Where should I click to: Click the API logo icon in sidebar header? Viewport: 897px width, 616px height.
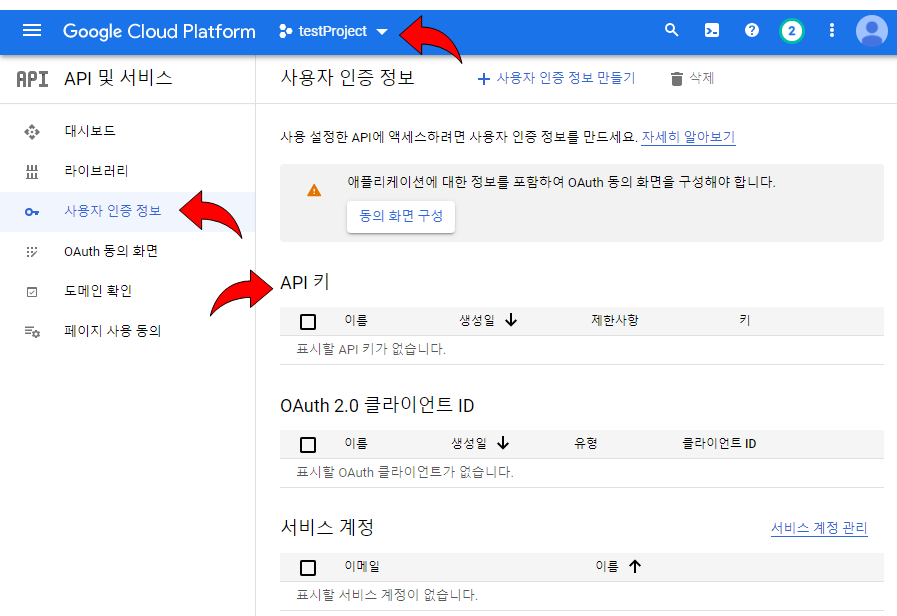point(32,79)
